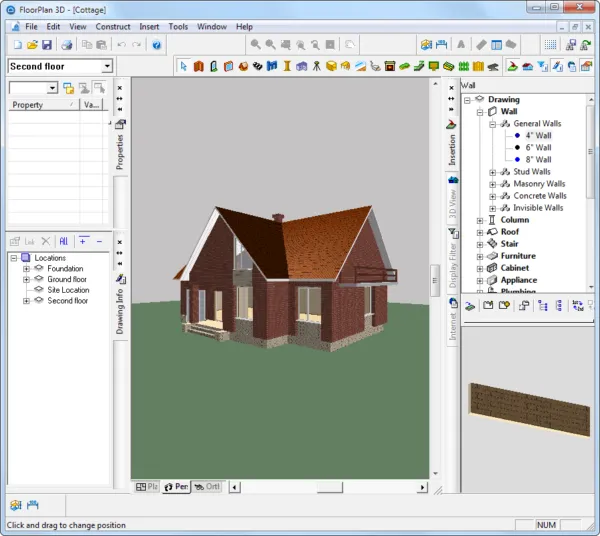Expand the Stud Walls node
Image resolution: width=600 pixels, height=536 pixels.
[492, 172]
